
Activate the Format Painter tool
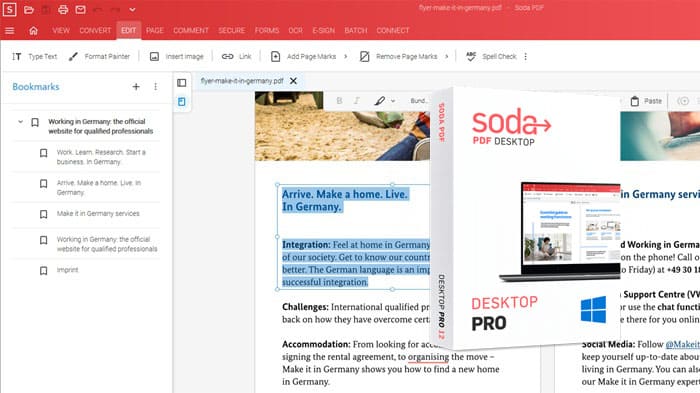99,56
